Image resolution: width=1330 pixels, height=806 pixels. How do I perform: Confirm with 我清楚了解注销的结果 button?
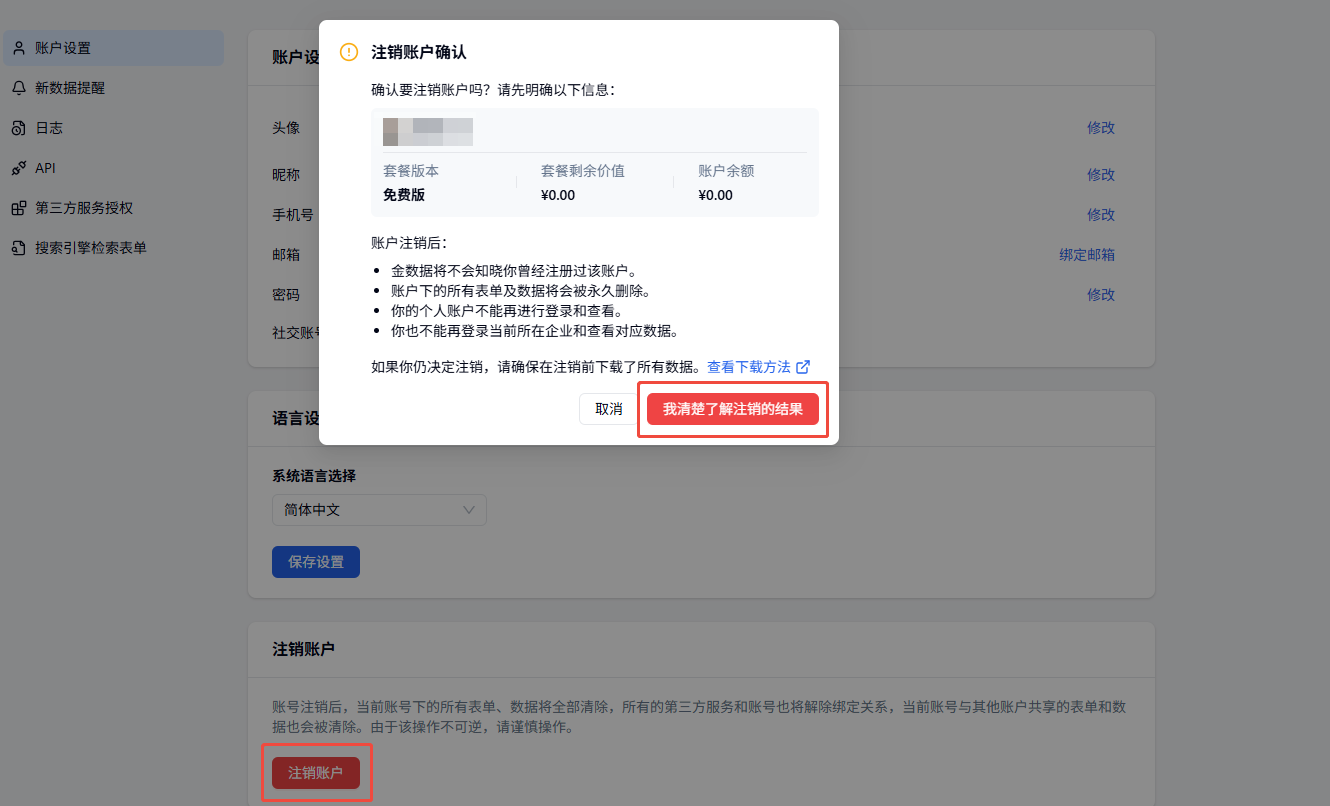[732, 409]
